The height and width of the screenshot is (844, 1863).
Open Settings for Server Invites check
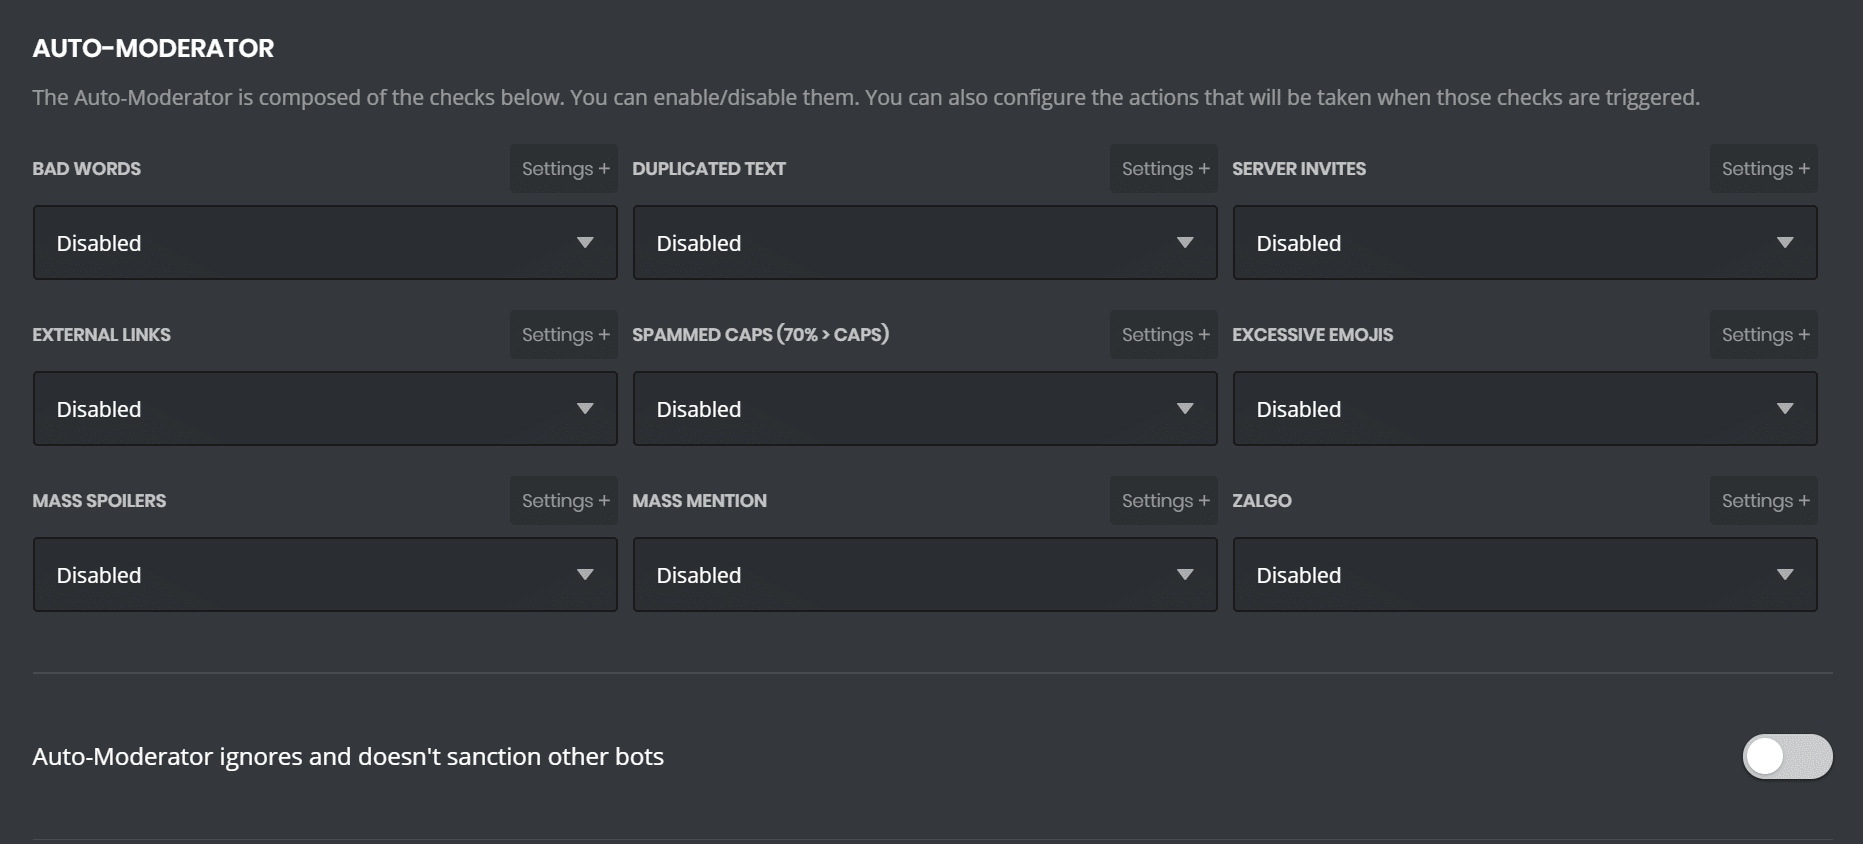pos(1764,169)
